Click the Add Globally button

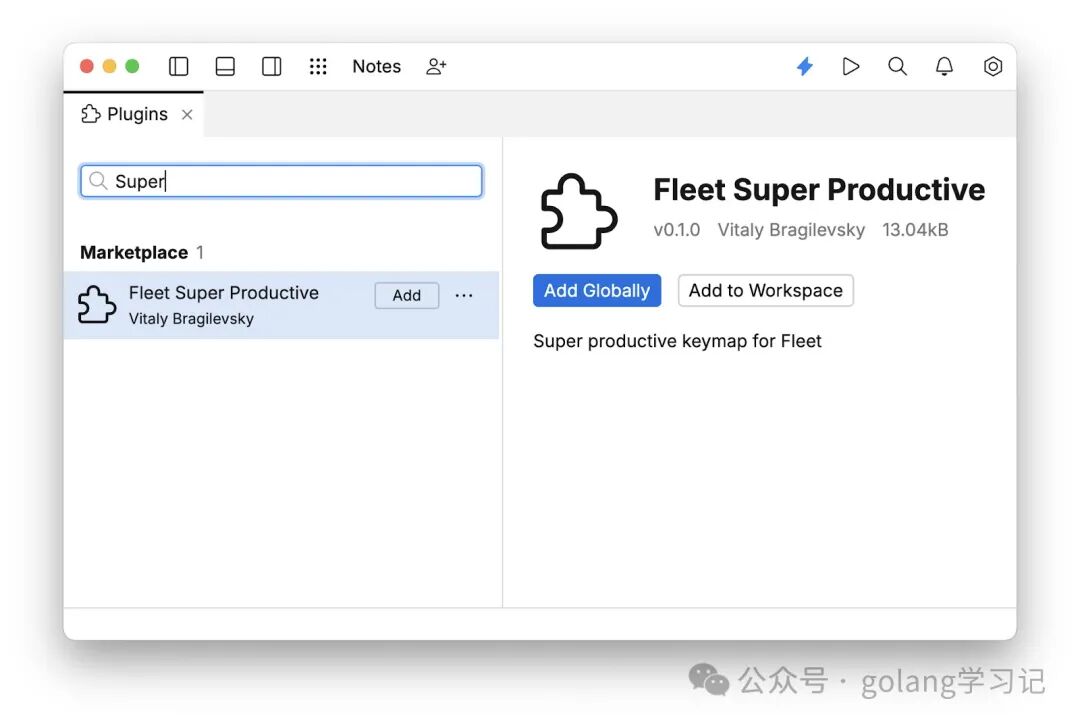[x=596, y=291]
